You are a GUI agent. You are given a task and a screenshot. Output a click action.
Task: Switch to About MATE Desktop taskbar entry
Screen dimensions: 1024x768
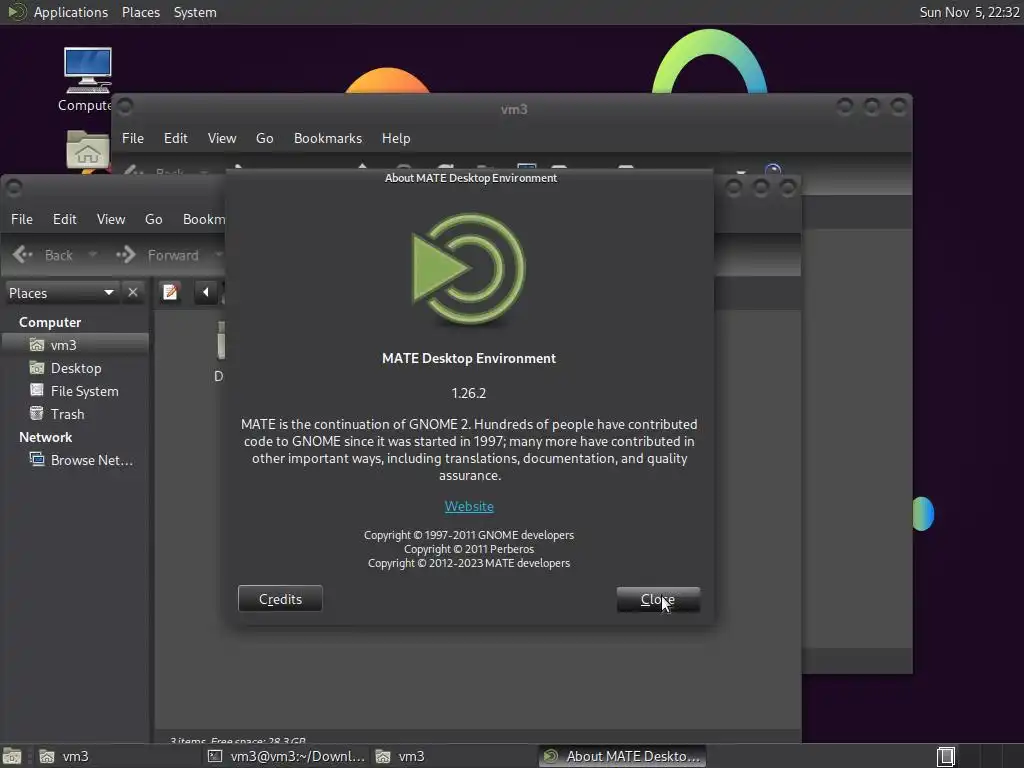tap(622, 756)
